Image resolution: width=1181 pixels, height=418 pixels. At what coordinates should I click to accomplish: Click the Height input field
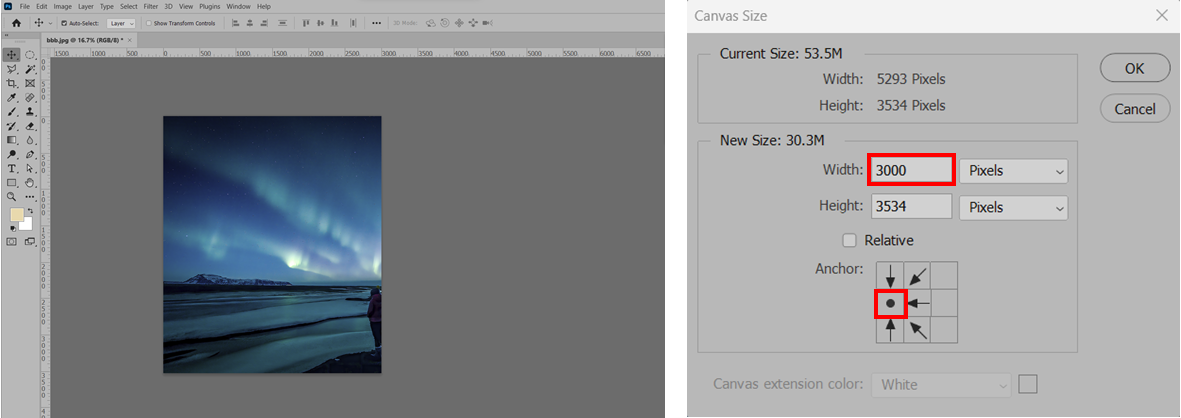tap(911, 206)
